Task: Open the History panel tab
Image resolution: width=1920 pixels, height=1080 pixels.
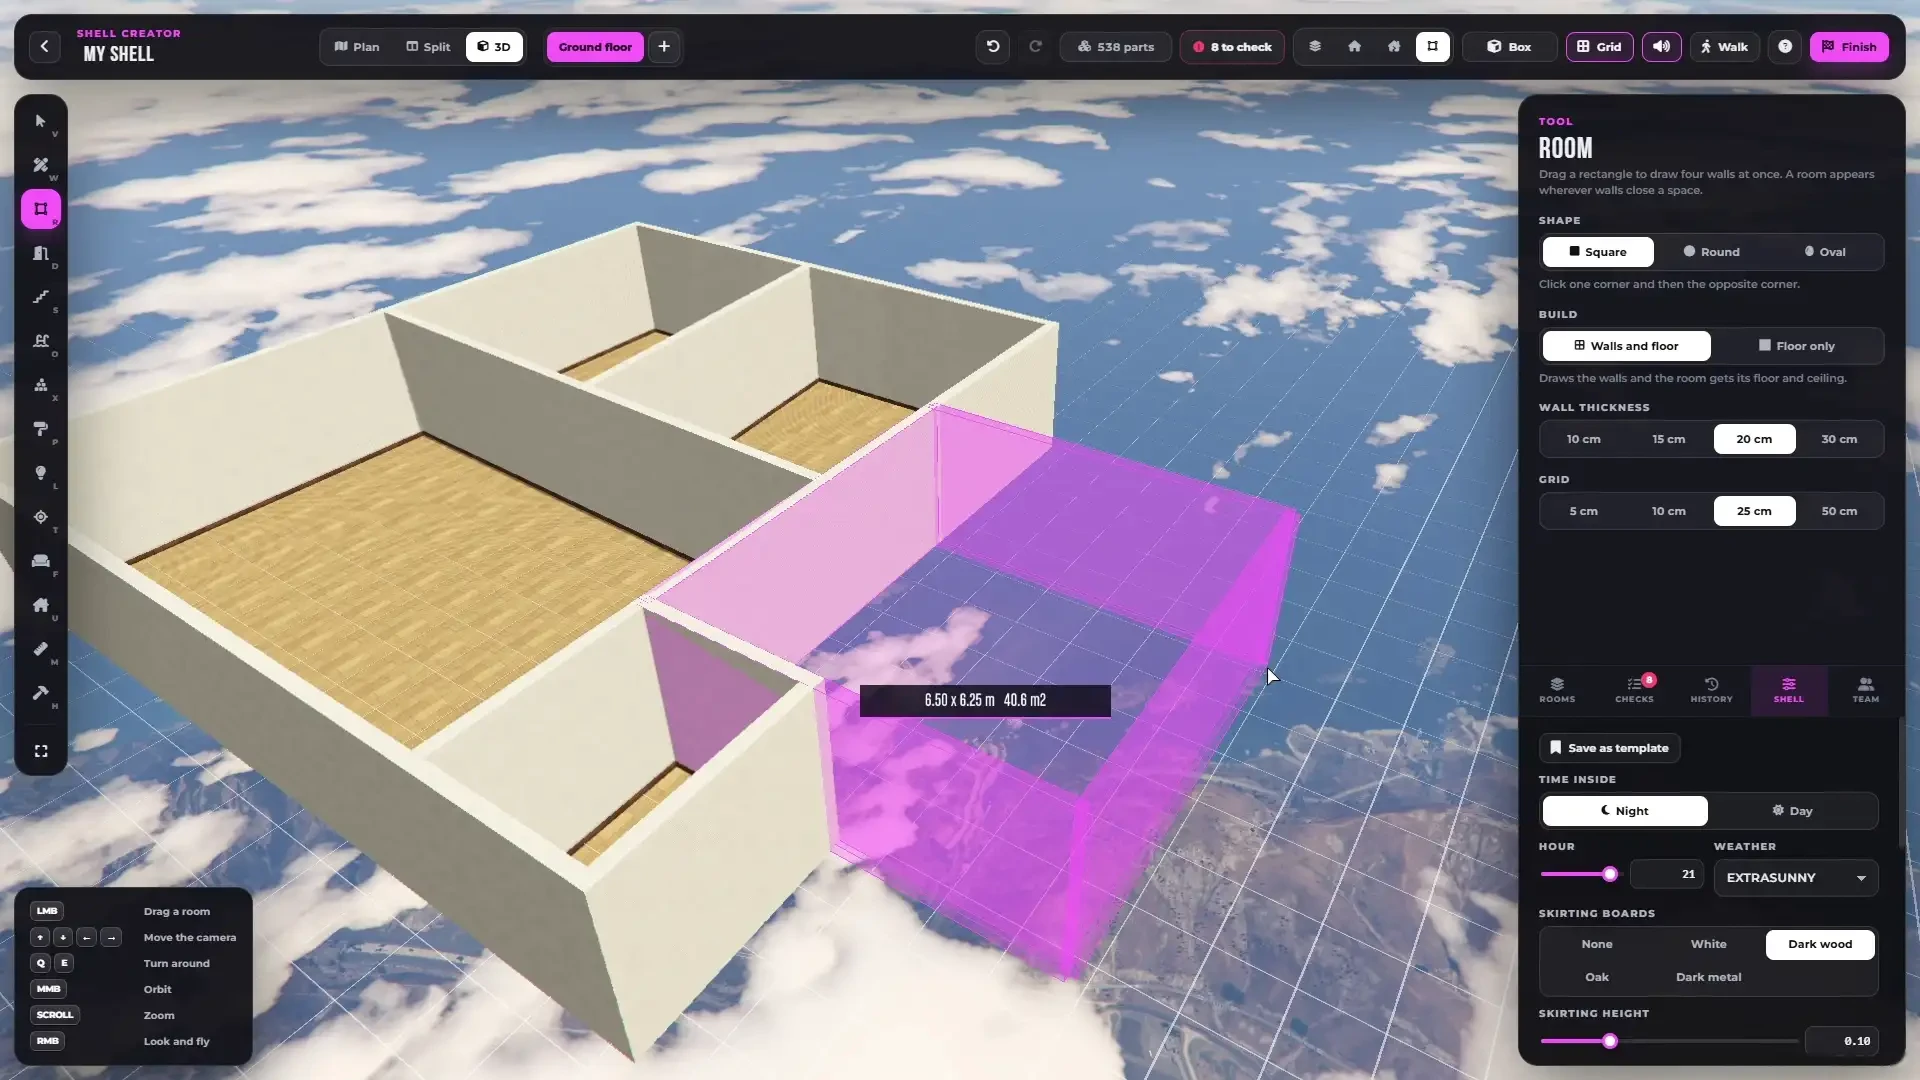Action: [x=1711, y=690]
